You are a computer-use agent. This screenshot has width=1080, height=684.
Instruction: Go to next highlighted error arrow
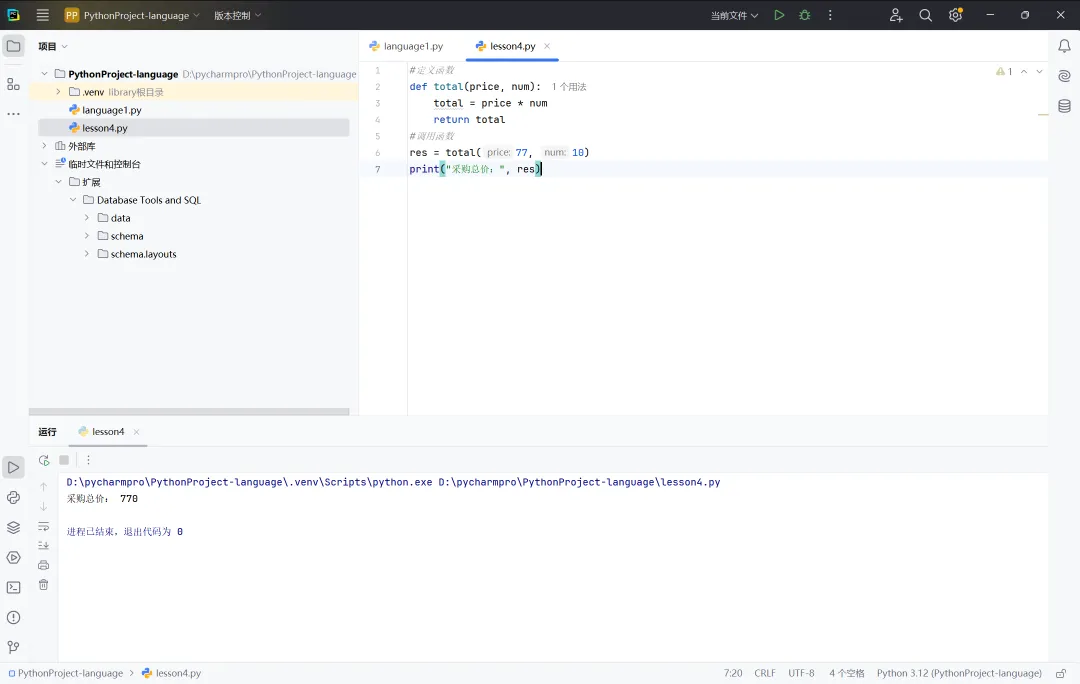[1039, 71]
